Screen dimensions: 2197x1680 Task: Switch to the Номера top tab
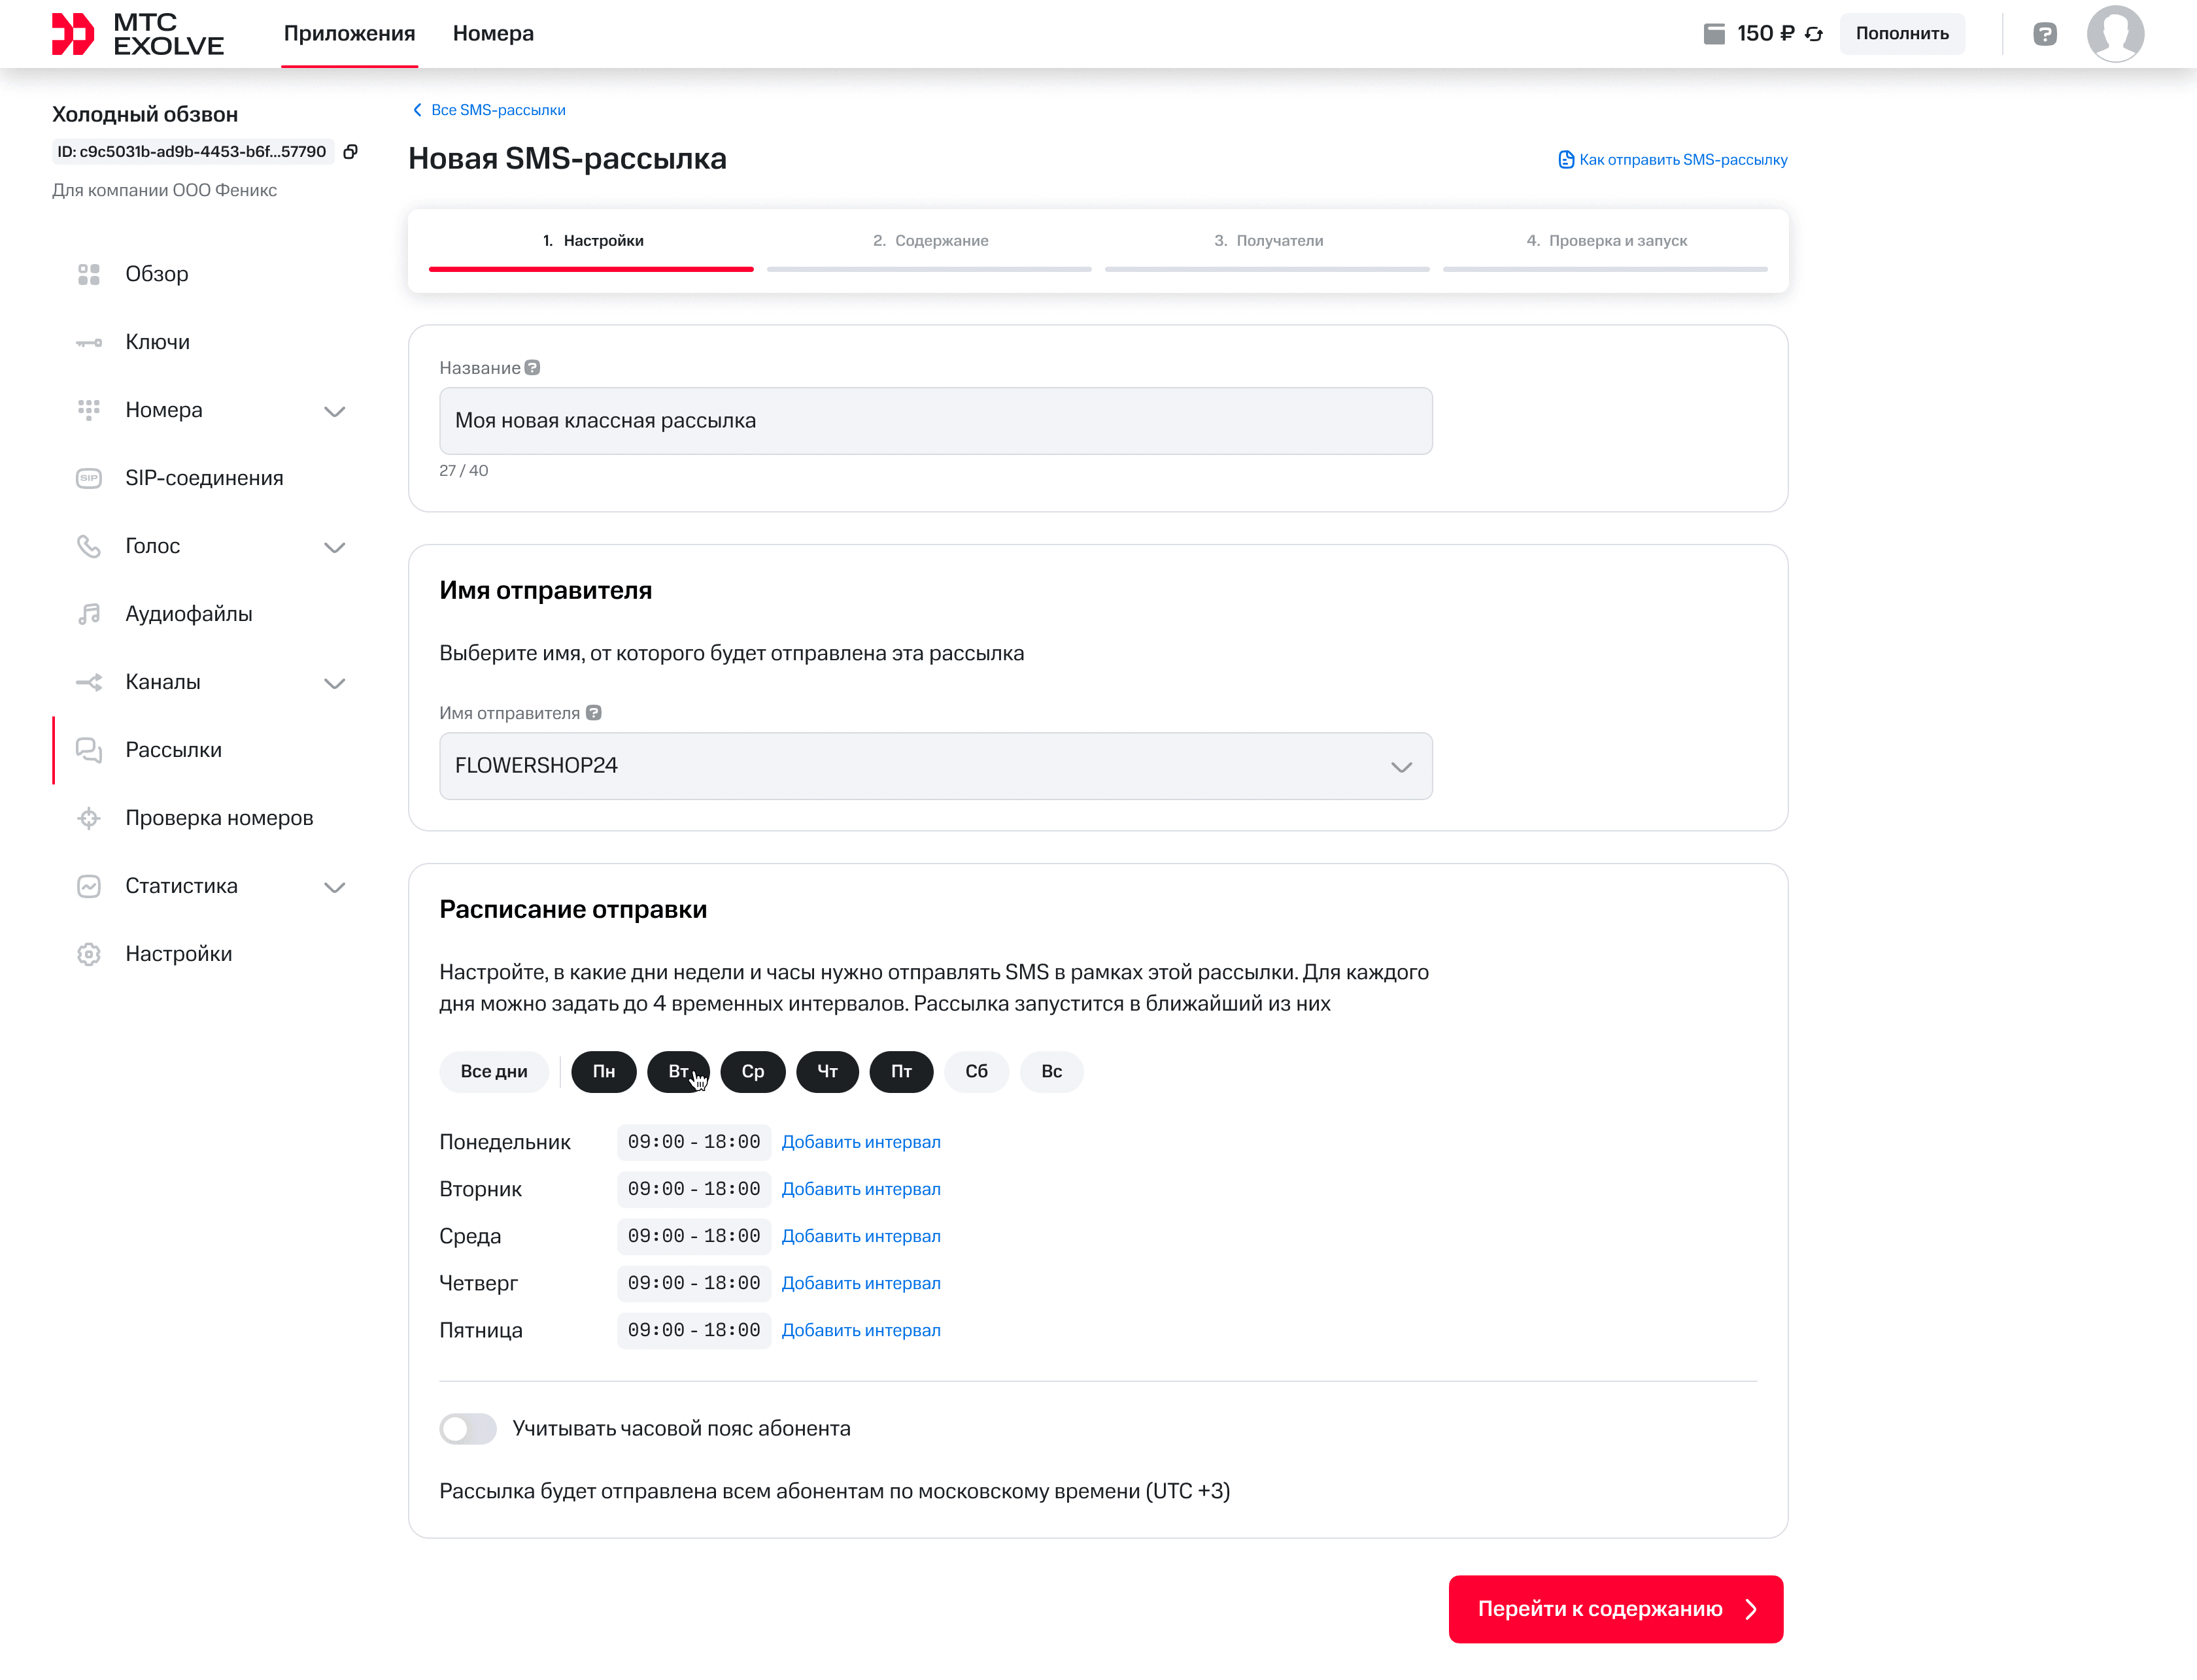point(493,34)
